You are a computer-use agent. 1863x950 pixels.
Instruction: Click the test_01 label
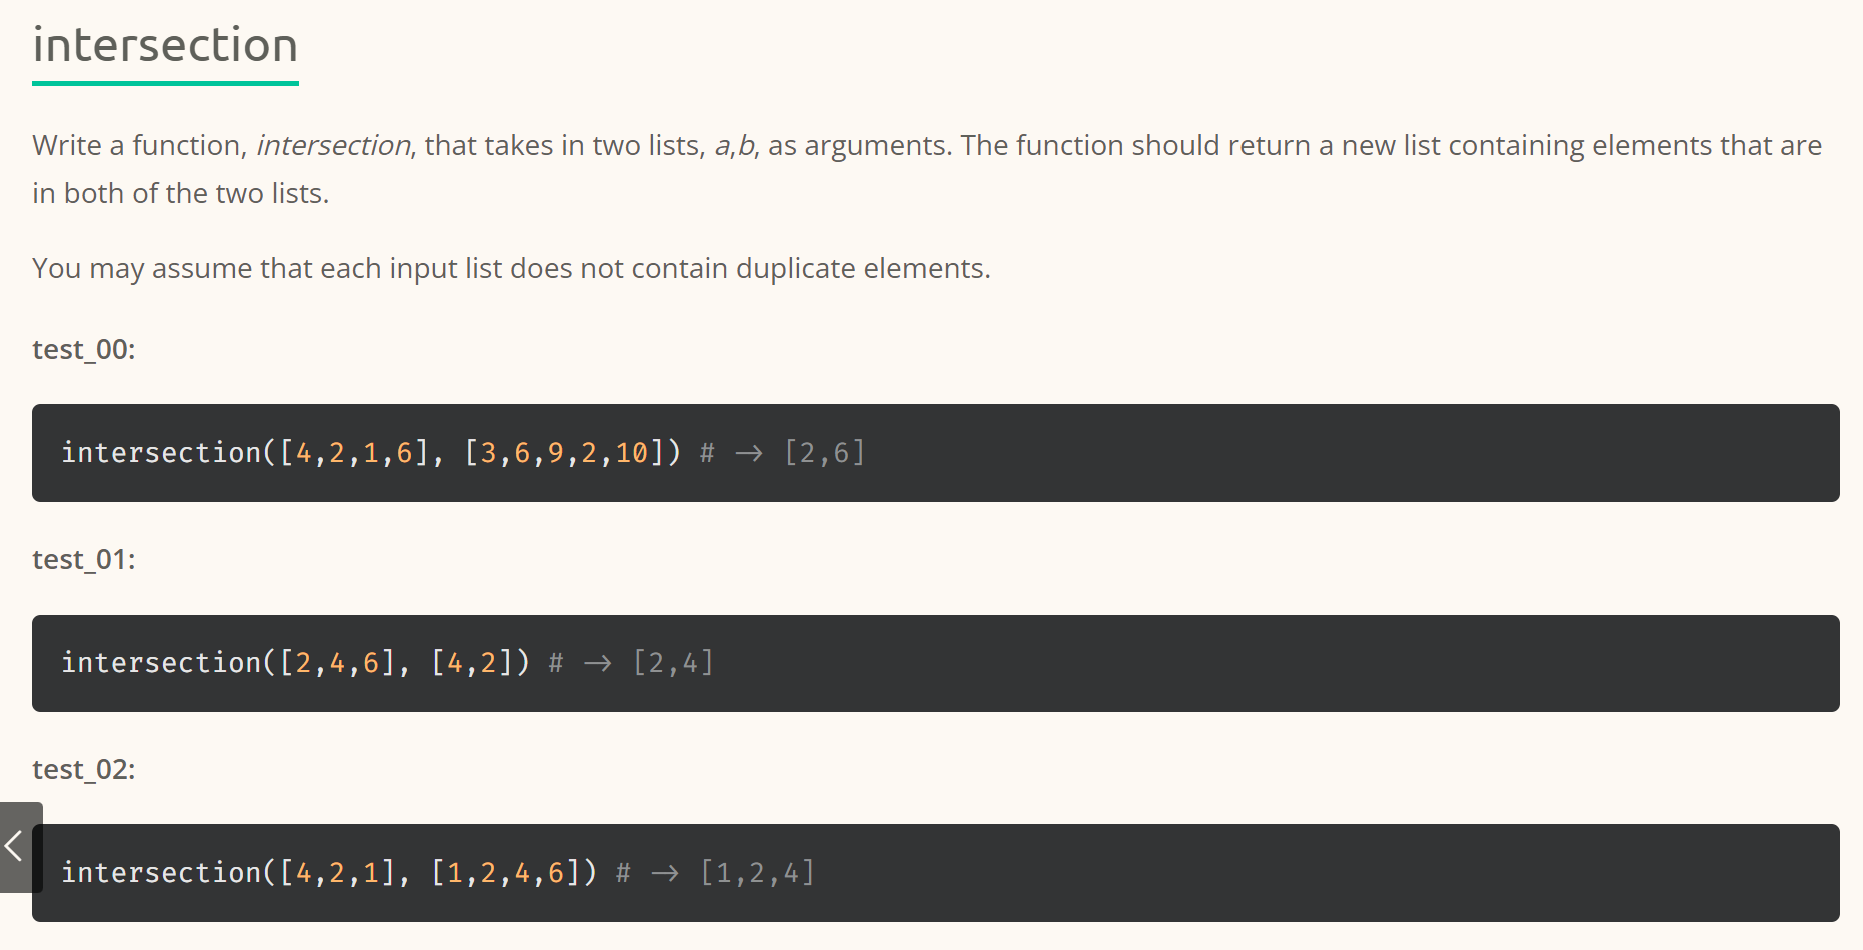pos(84,560)
